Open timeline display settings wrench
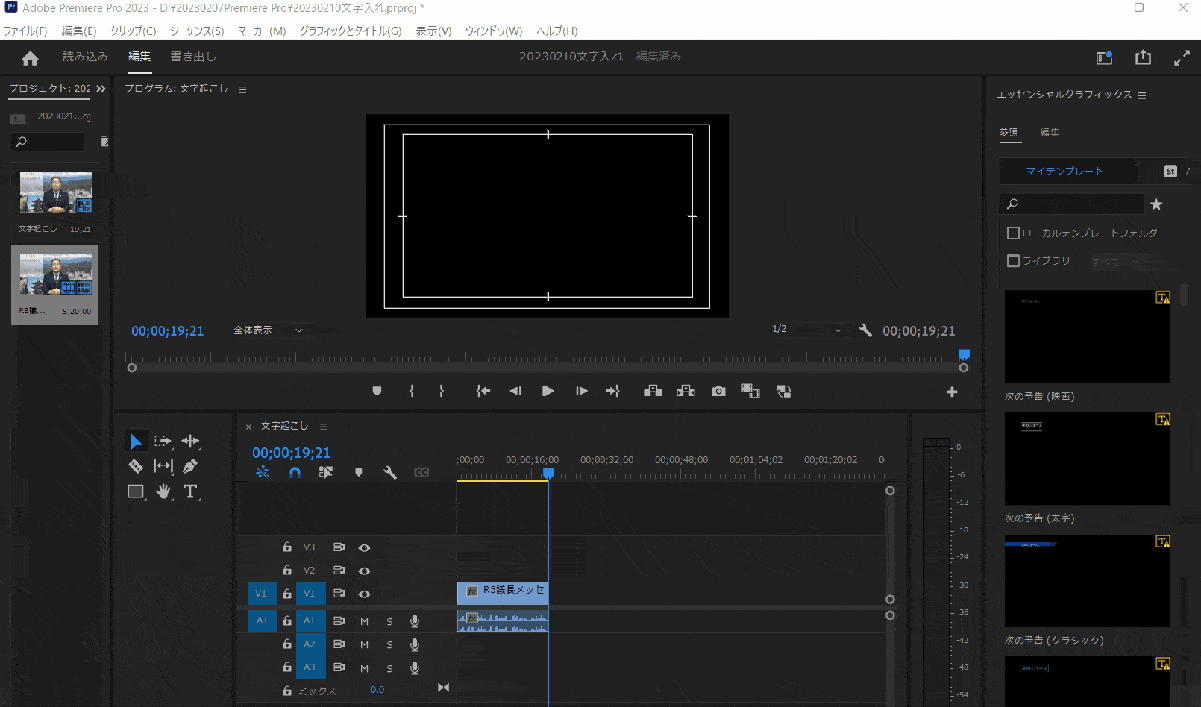 [390, 472]
